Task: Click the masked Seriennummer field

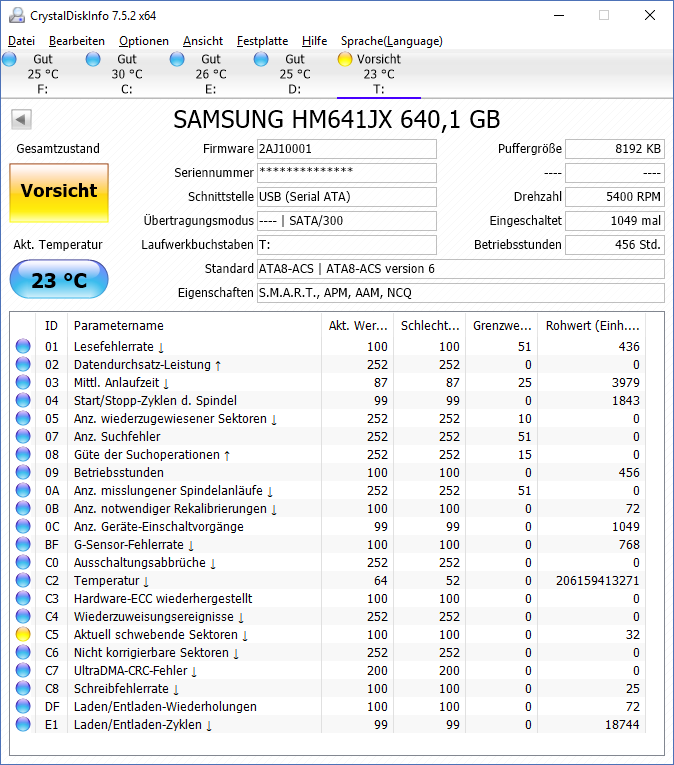Action: (347, 173)
